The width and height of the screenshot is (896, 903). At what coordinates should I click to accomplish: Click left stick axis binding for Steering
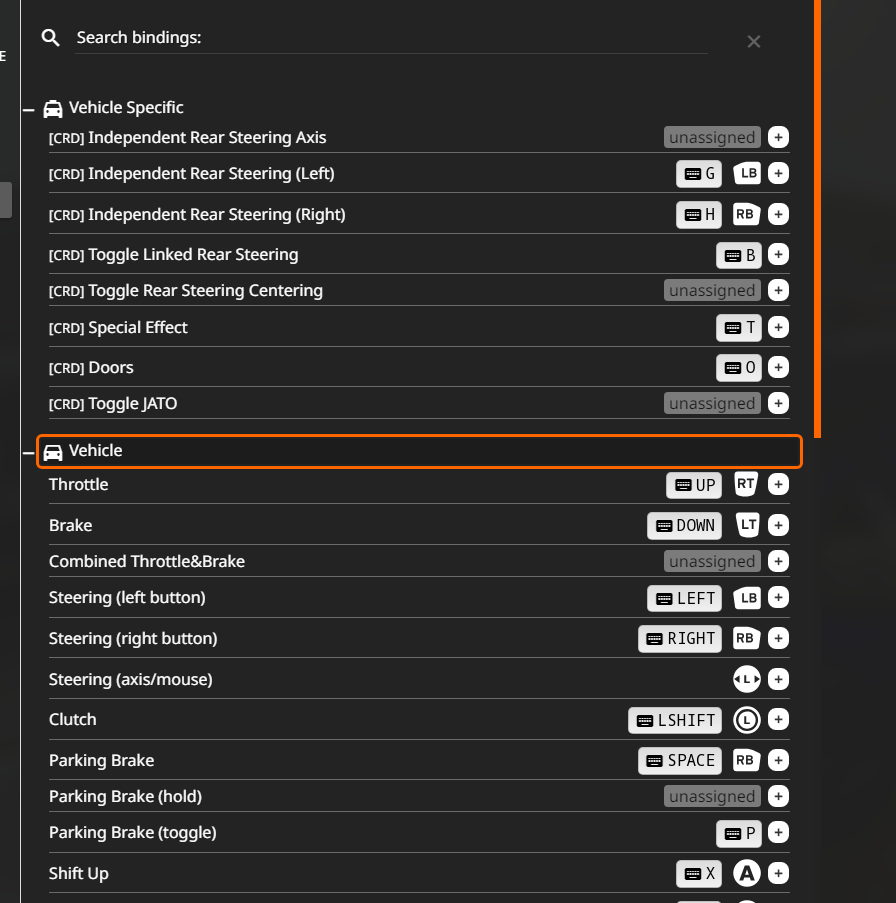pyautogui.click(x=747, y=679)
